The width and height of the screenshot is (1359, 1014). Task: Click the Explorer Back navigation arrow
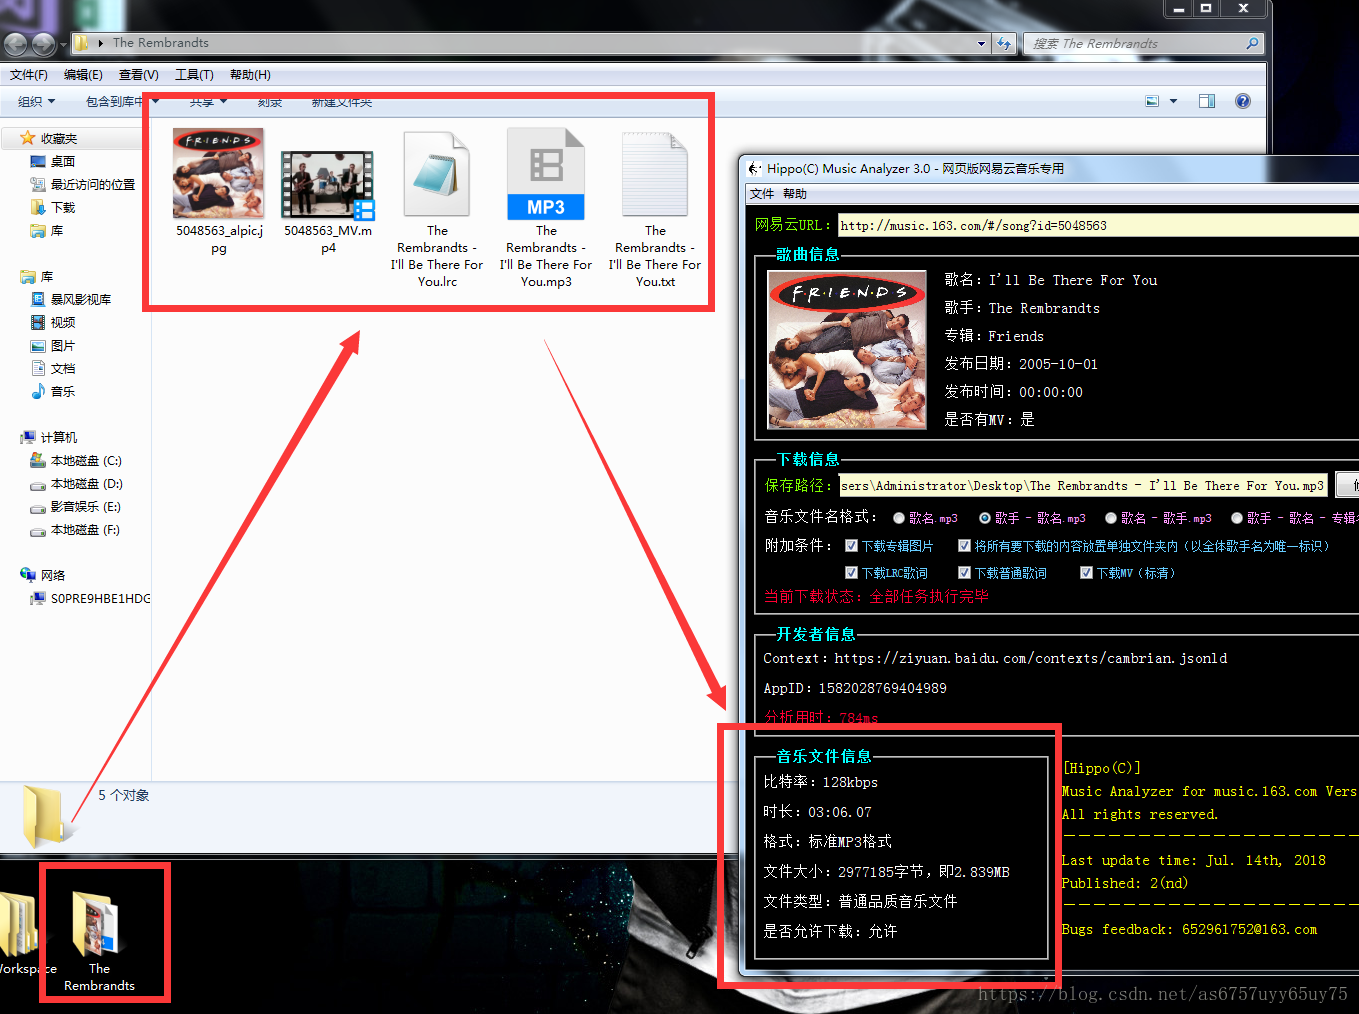pyautogui.click(x=17, y=44)
